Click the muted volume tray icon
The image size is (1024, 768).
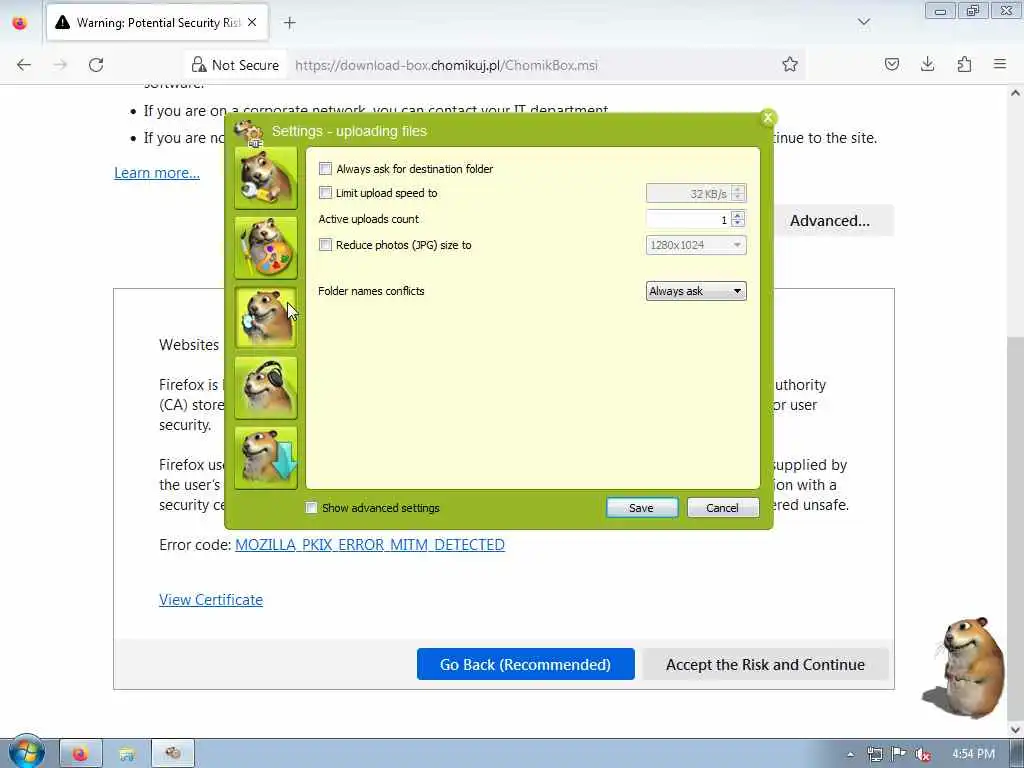tap(923, 754)
